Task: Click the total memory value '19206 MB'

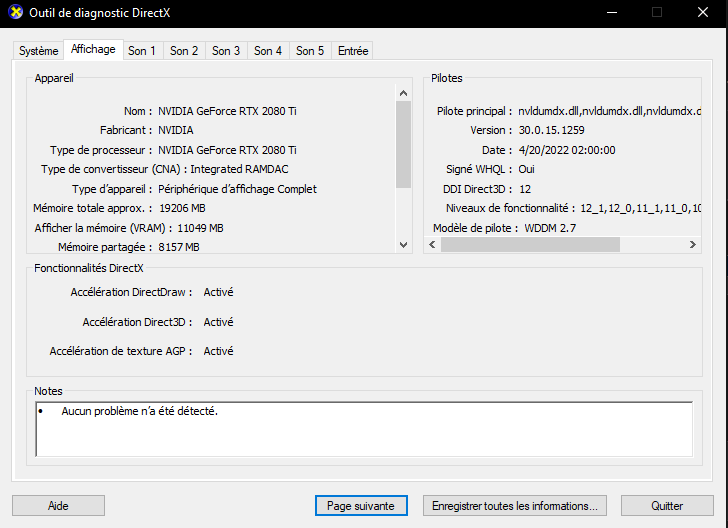Action: 182,208
